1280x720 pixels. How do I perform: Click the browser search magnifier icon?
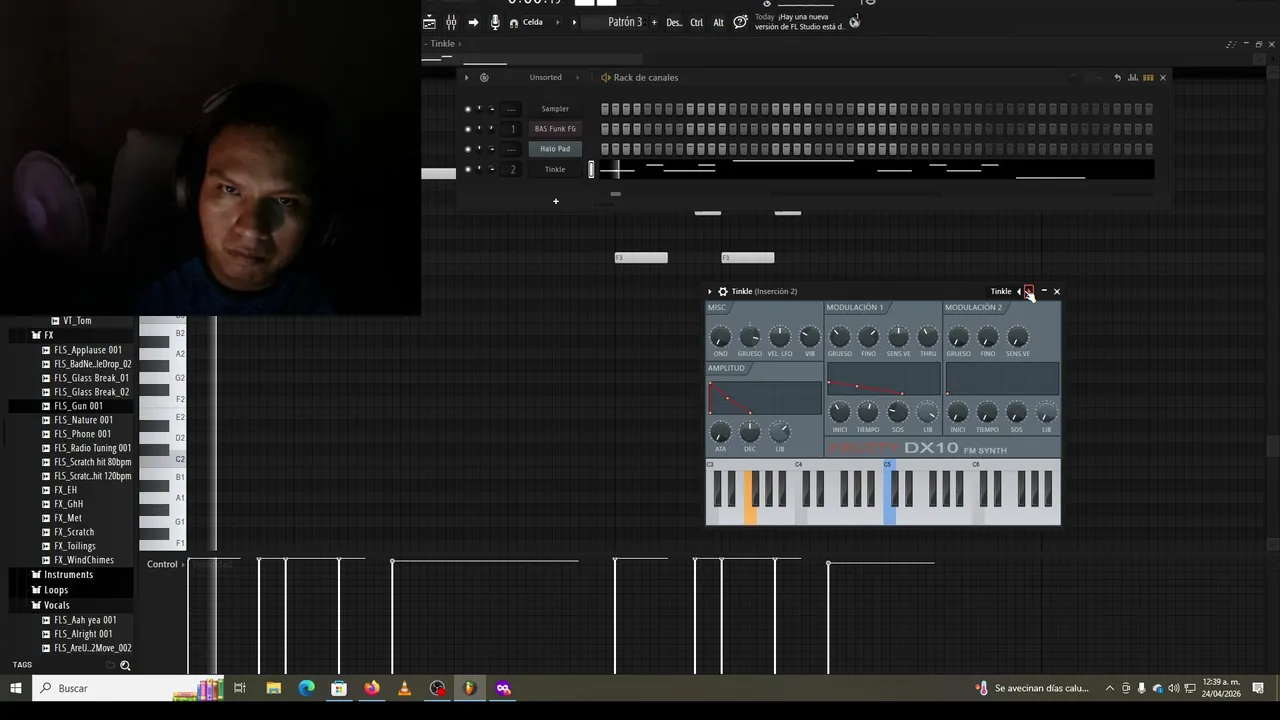click(125, 665)
